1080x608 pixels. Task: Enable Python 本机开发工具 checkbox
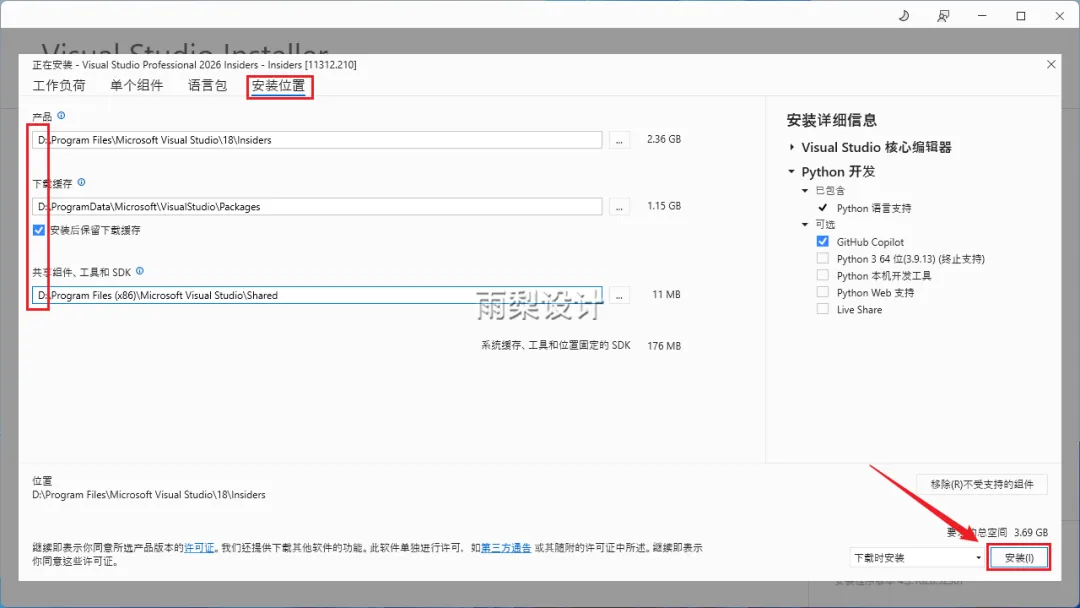[x=822, y=275]
